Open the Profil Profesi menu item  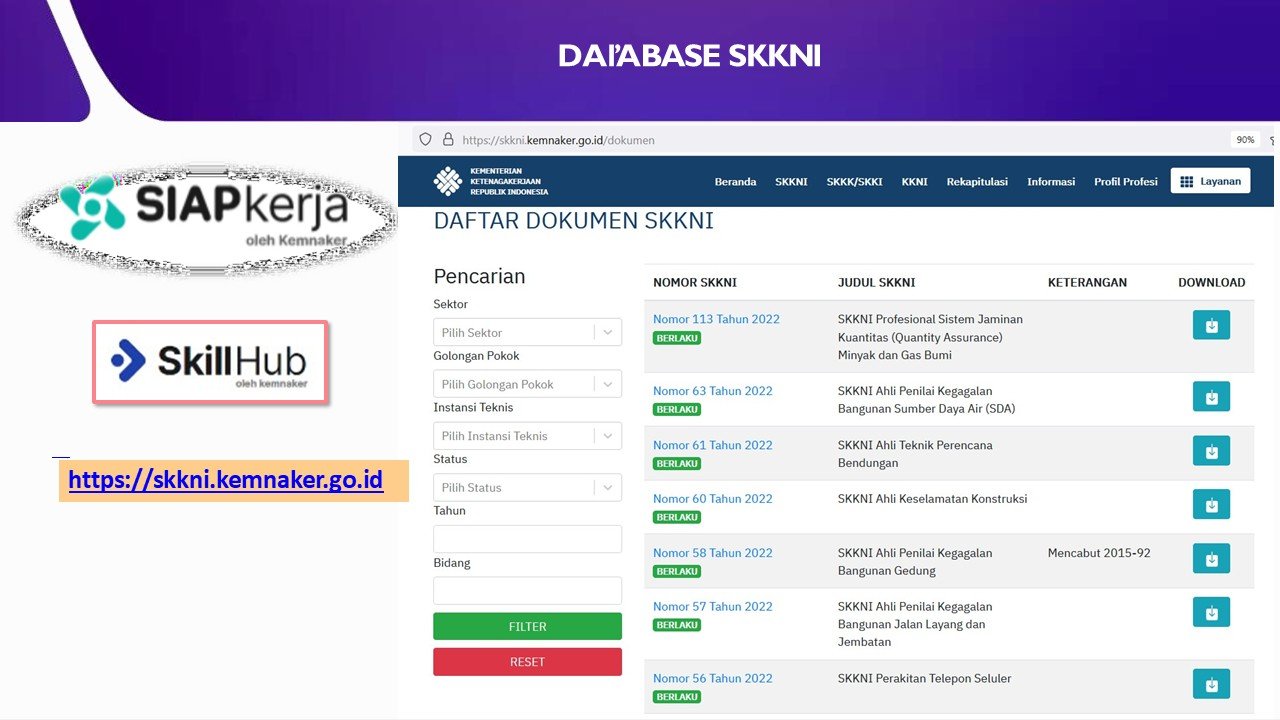pyautogui.click(x=1125, y=182)
